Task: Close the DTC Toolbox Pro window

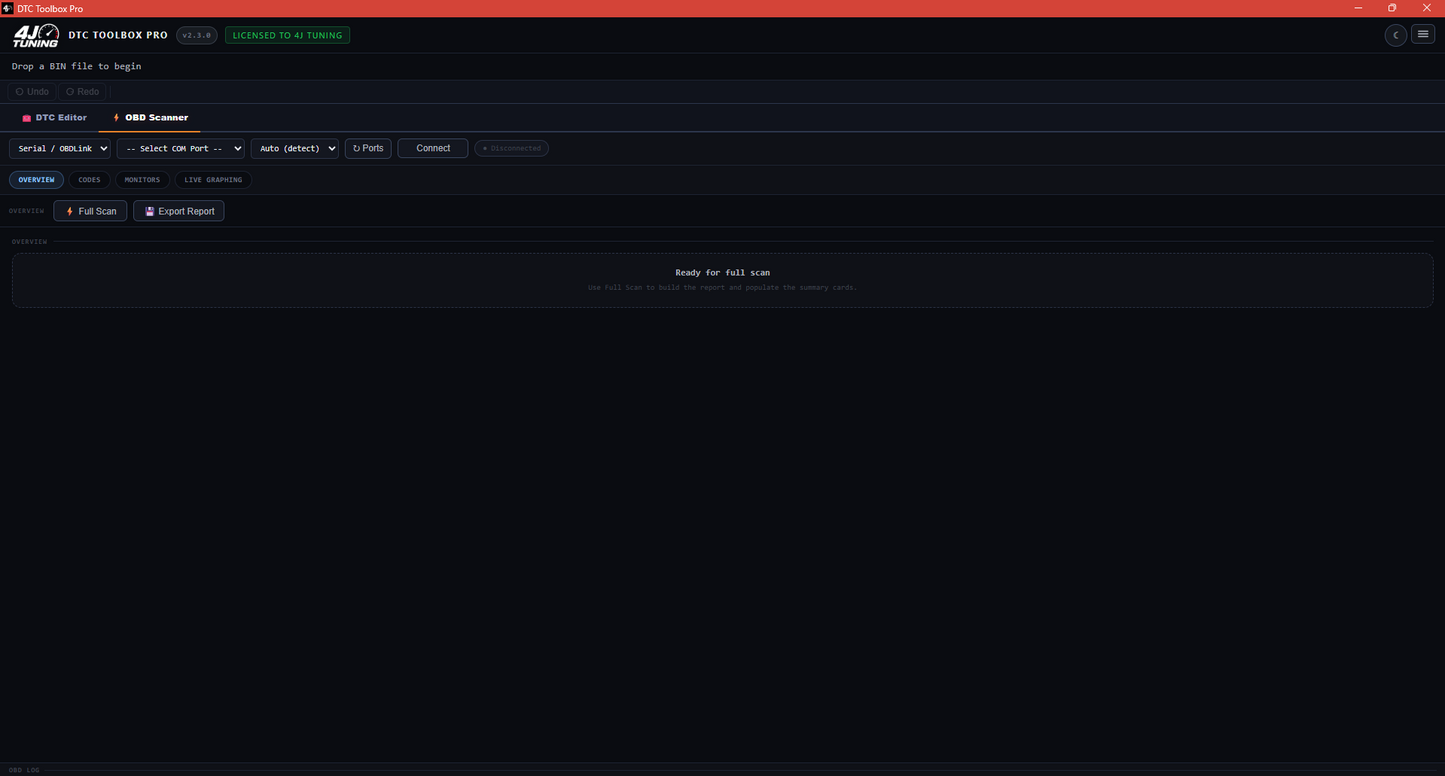Action: (1427, 8)
